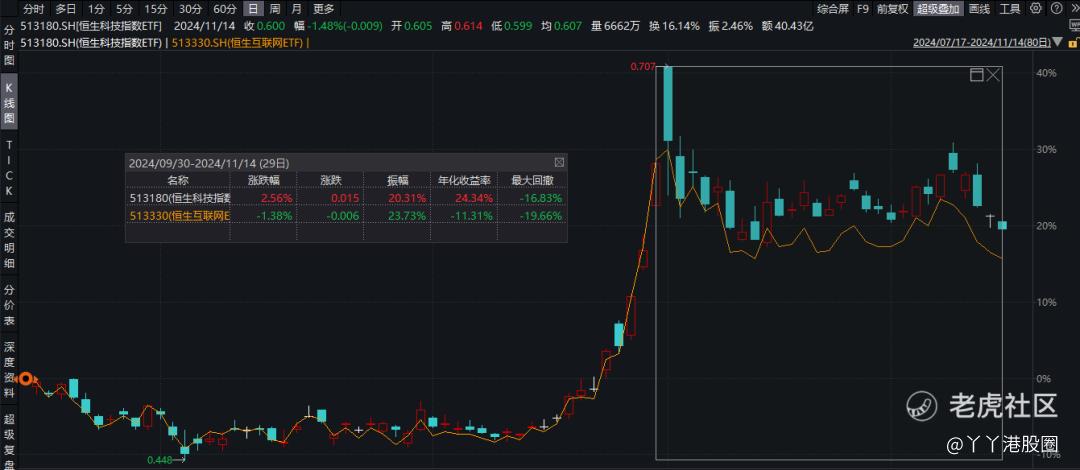Screen dimensions: 1080x470
Task: Click the 40% axis label
Action: [x=1047, y=72]
